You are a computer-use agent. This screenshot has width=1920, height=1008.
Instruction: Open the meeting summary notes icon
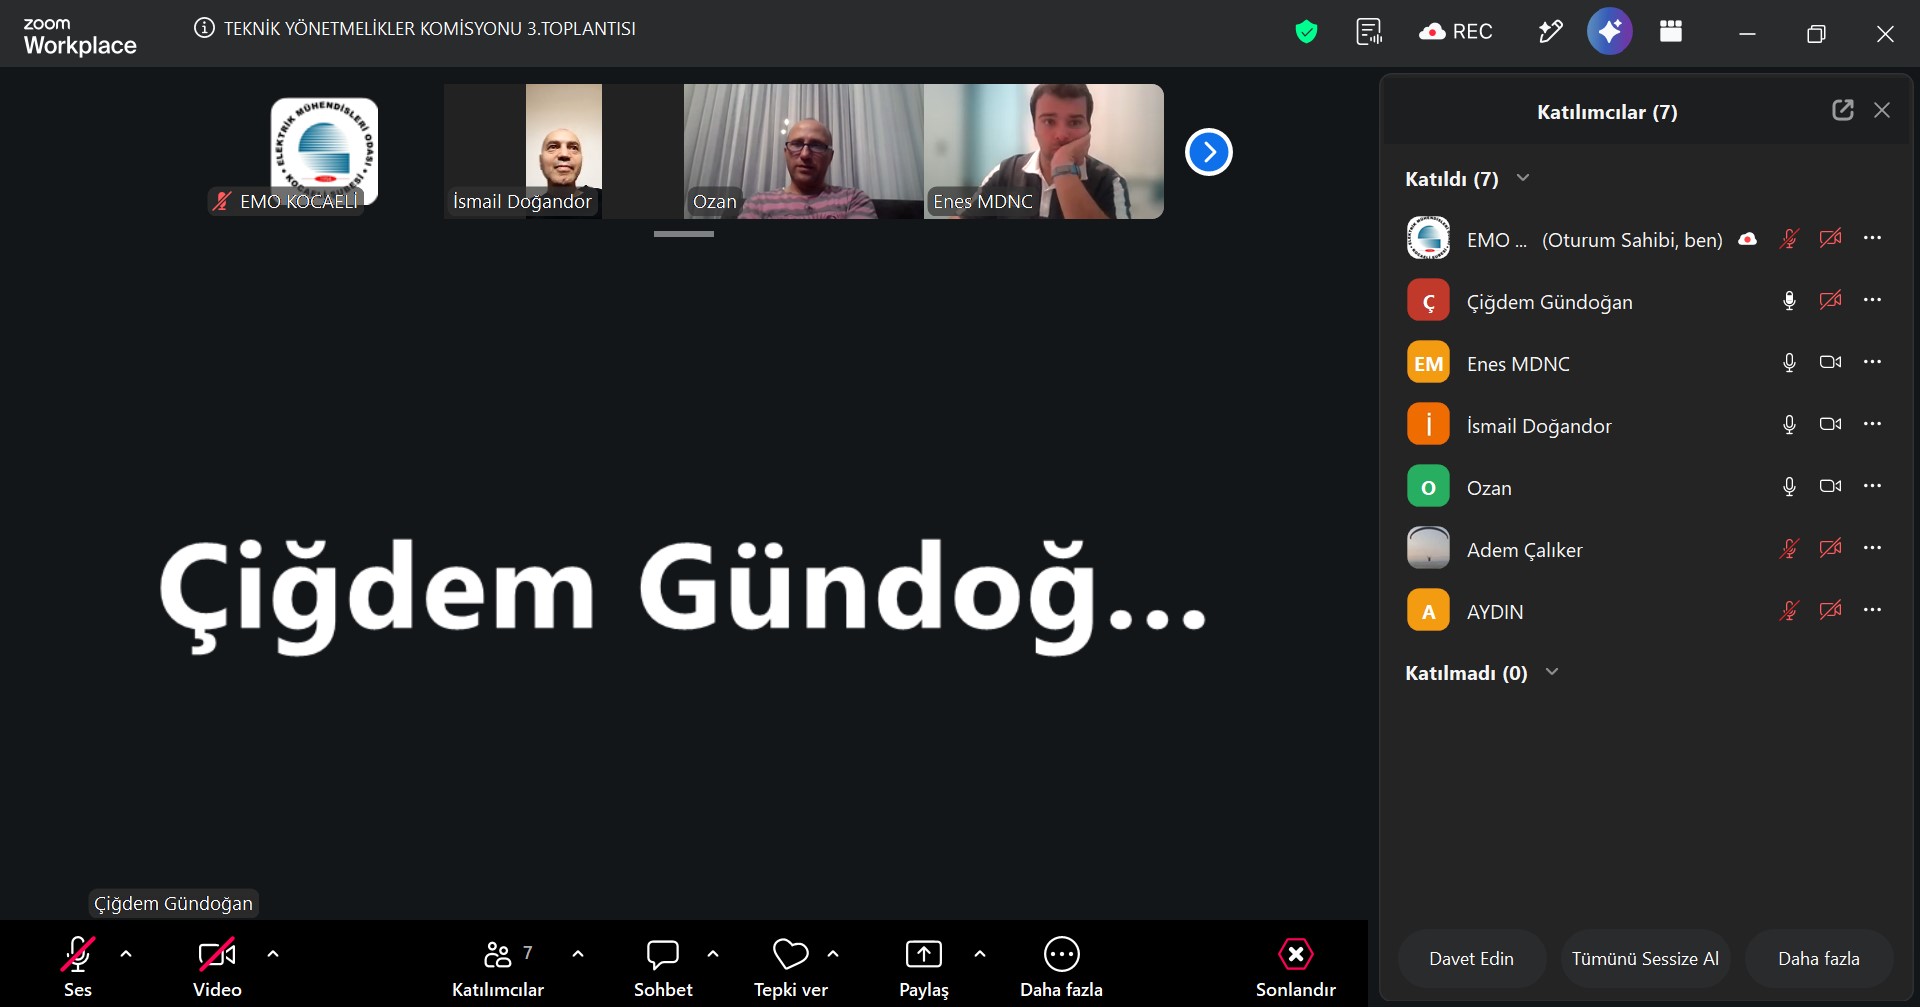[1369, 32]
